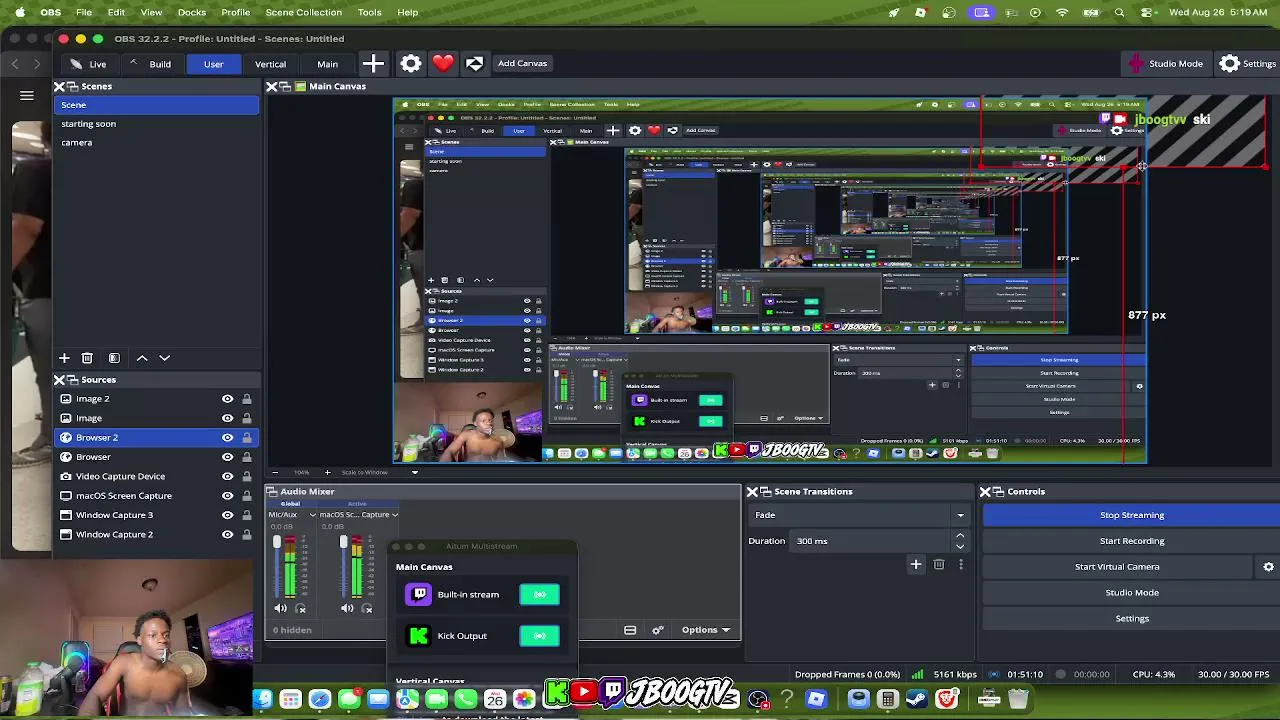Add a new toolbar layout with the plus icon

pyautogui.click(x=373, y=63)
